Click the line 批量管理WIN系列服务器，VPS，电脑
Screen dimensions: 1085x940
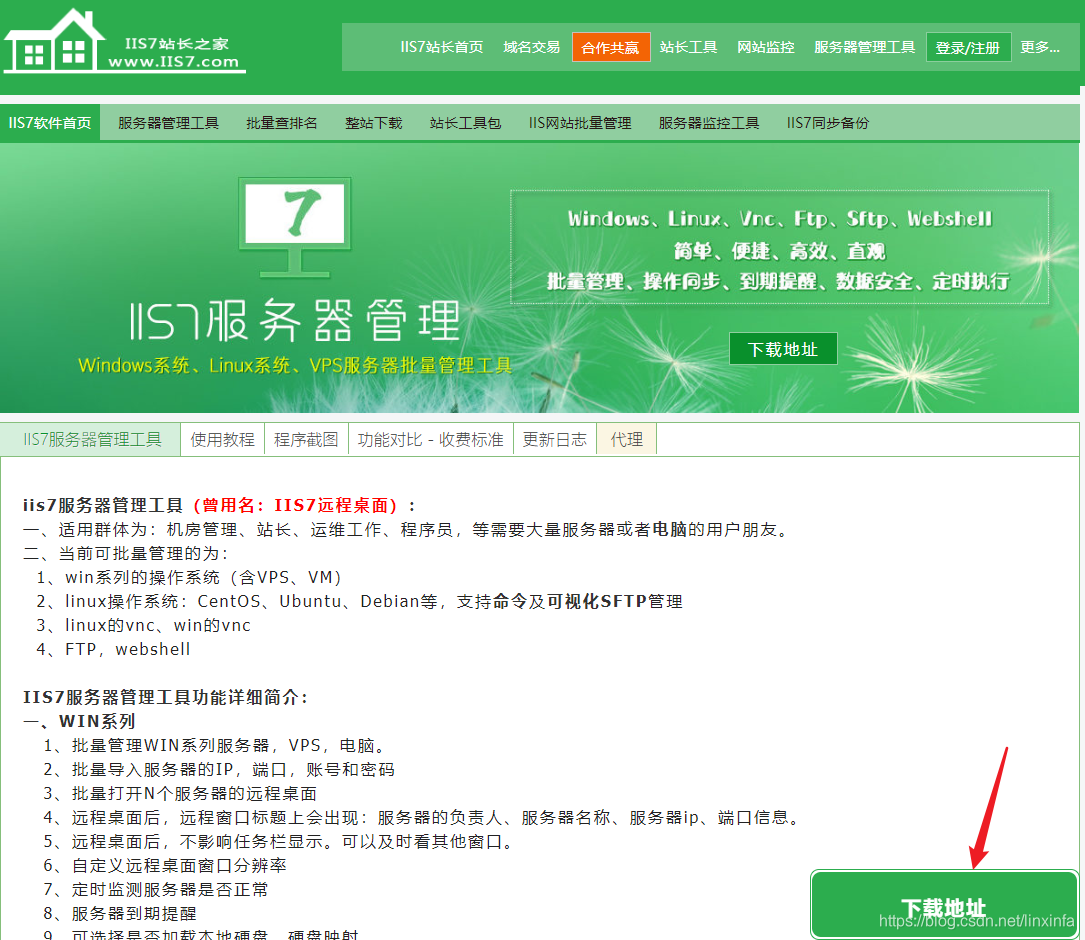point(215,745)
